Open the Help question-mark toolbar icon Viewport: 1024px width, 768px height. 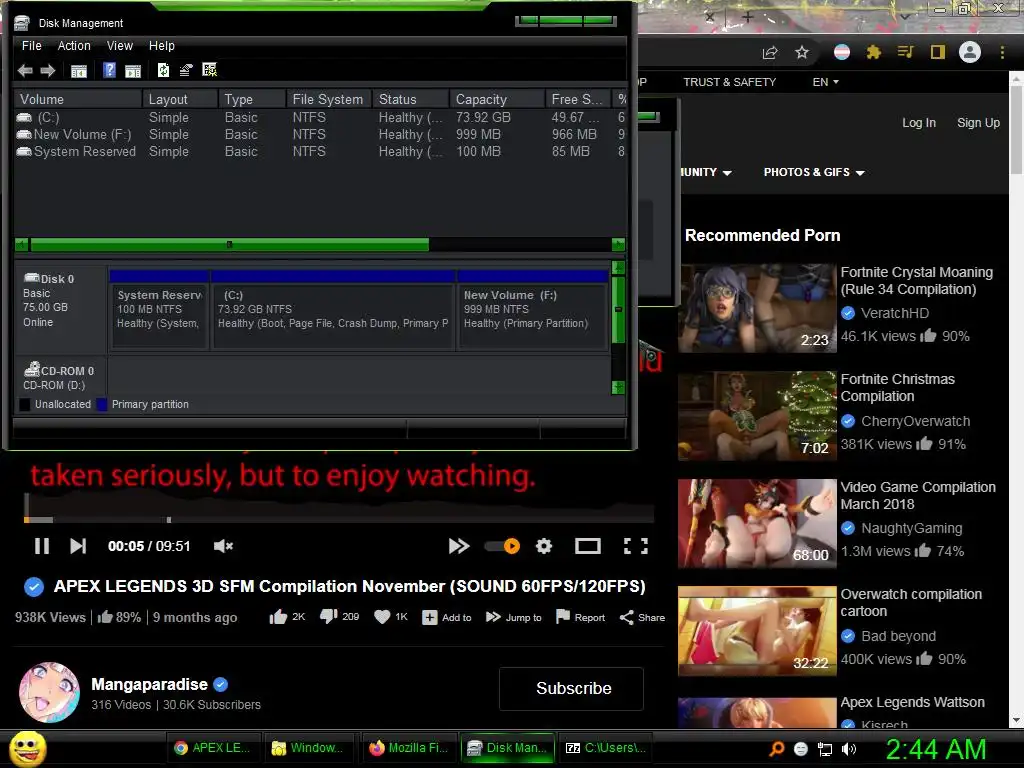pos(109,70)
